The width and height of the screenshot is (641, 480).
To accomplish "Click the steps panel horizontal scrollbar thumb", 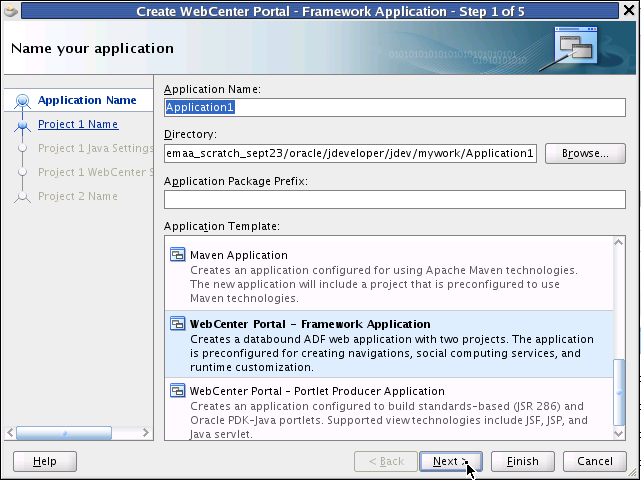I will (x=64, y=433).
